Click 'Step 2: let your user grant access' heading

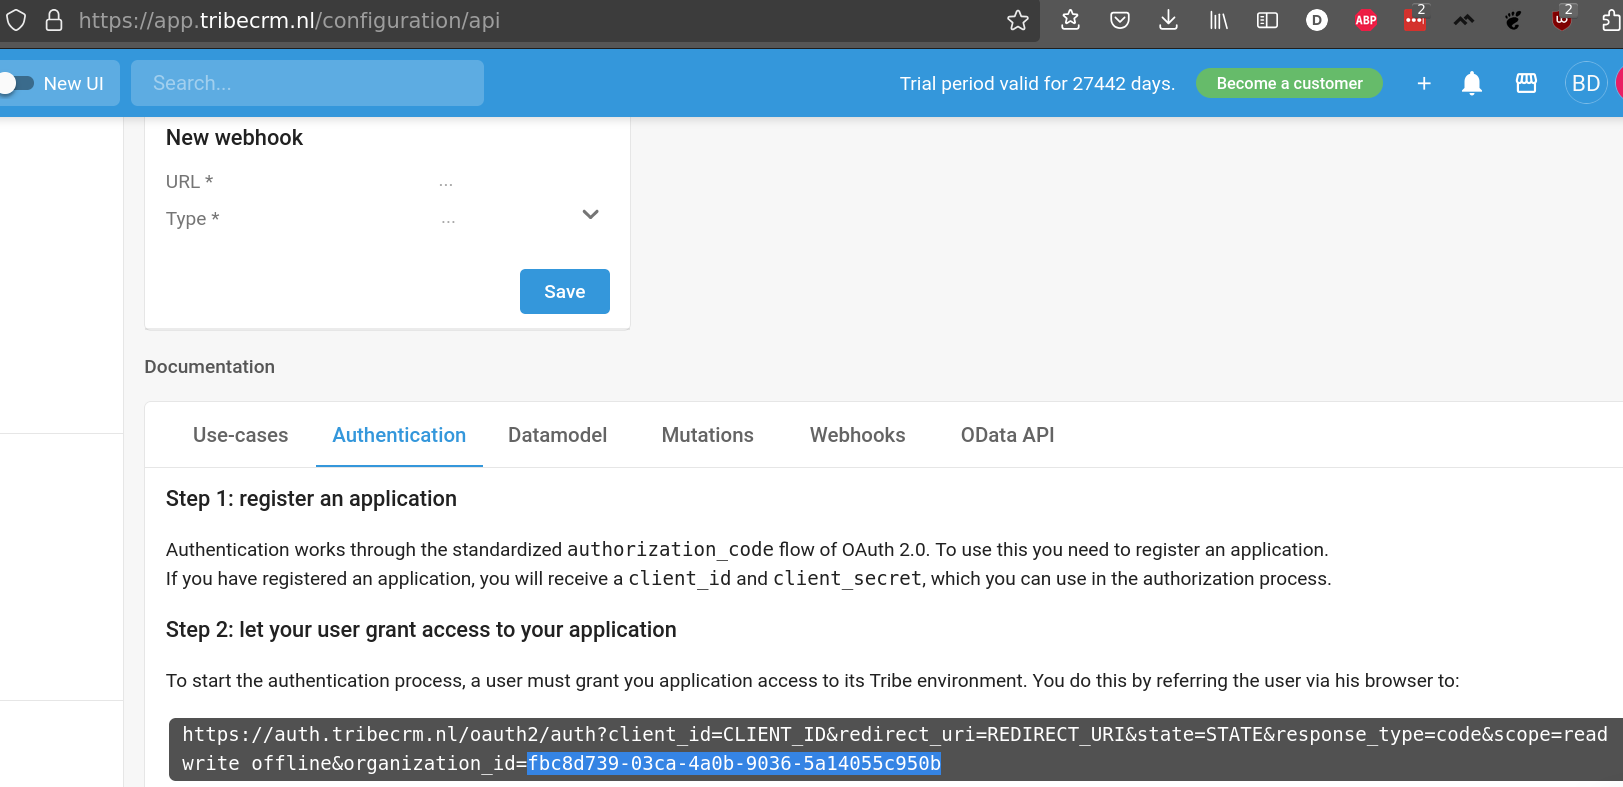pos(421,629)
